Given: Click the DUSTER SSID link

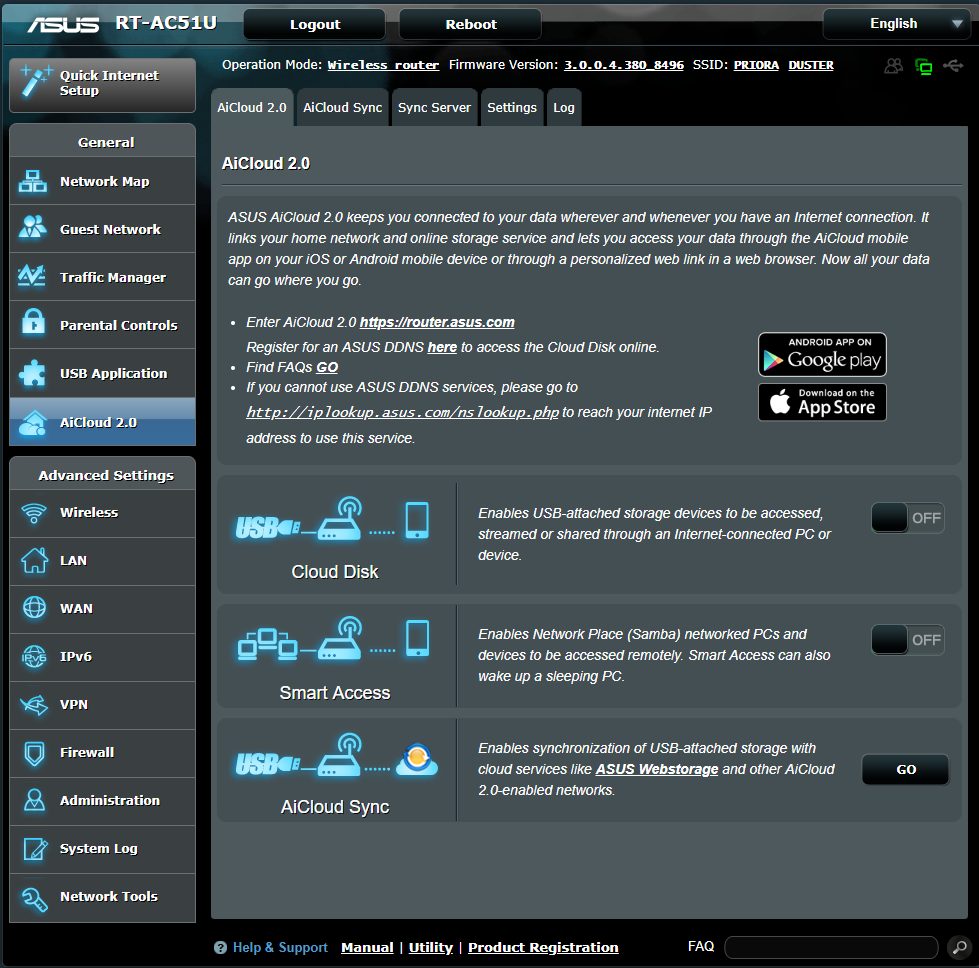Looking at the screenshot, I should [811, 65].
